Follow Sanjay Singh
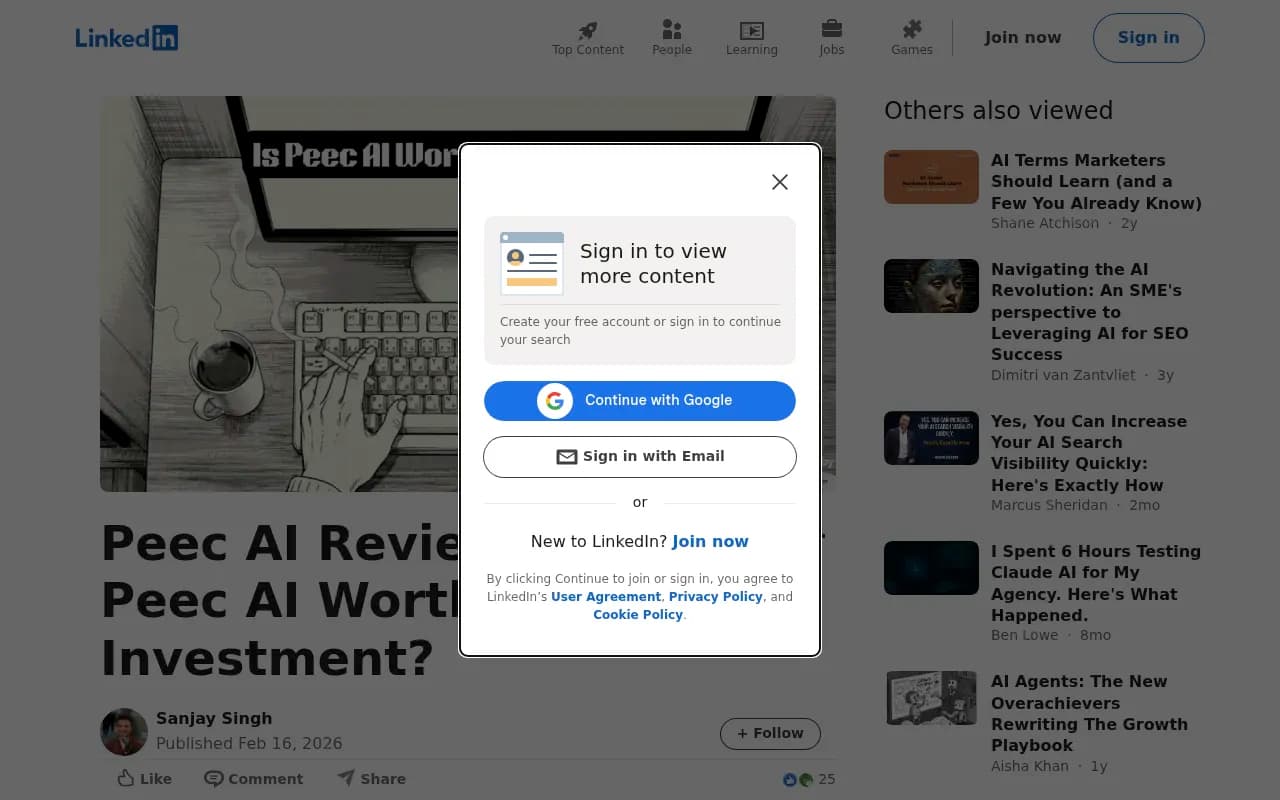This screenshot has width=1280, height=800. pos(770,734)
